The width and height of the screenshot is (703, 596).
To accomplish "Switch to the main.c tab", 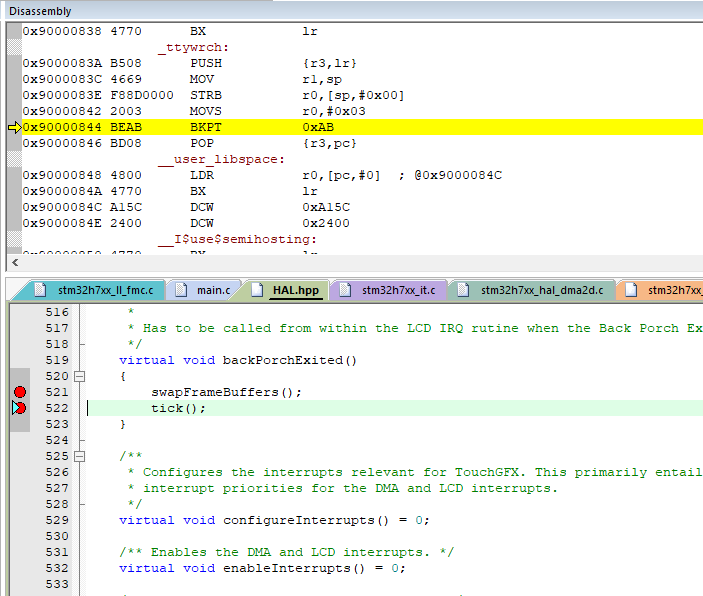I will click(212, 290).
